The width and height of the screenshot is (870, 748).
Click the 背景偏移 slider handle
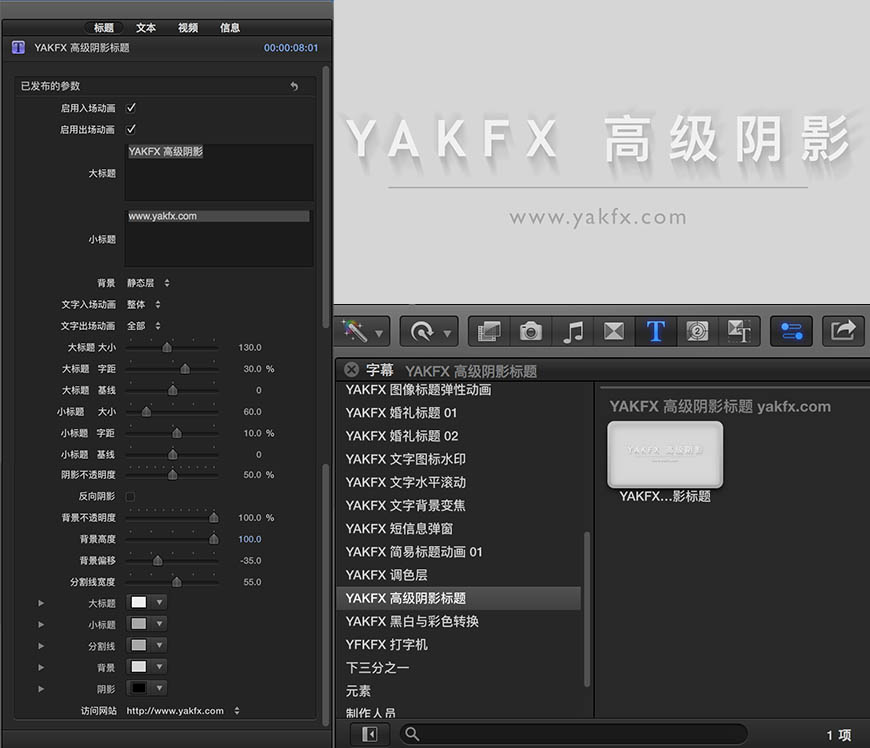click(x=158, y=560)
